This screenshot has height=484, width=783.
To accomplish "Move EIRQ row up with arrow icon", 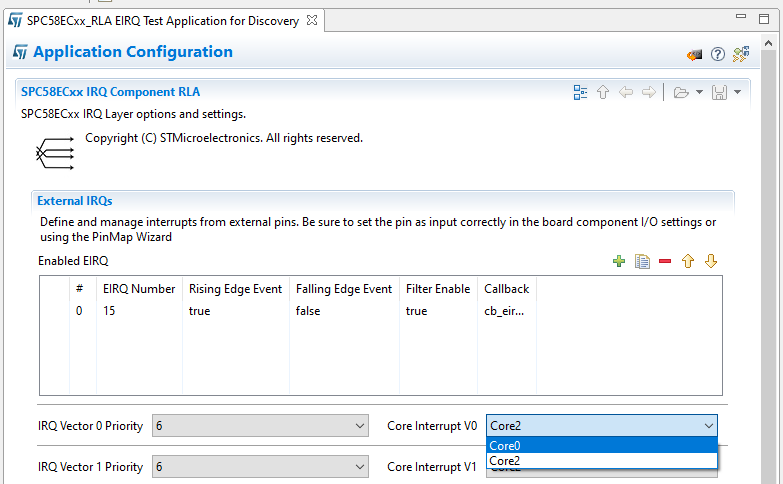I will [688, 261].
